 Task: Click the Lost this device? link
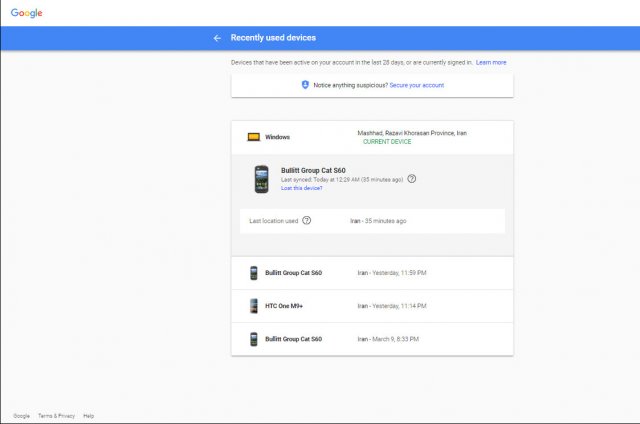[x=302, y=188]
